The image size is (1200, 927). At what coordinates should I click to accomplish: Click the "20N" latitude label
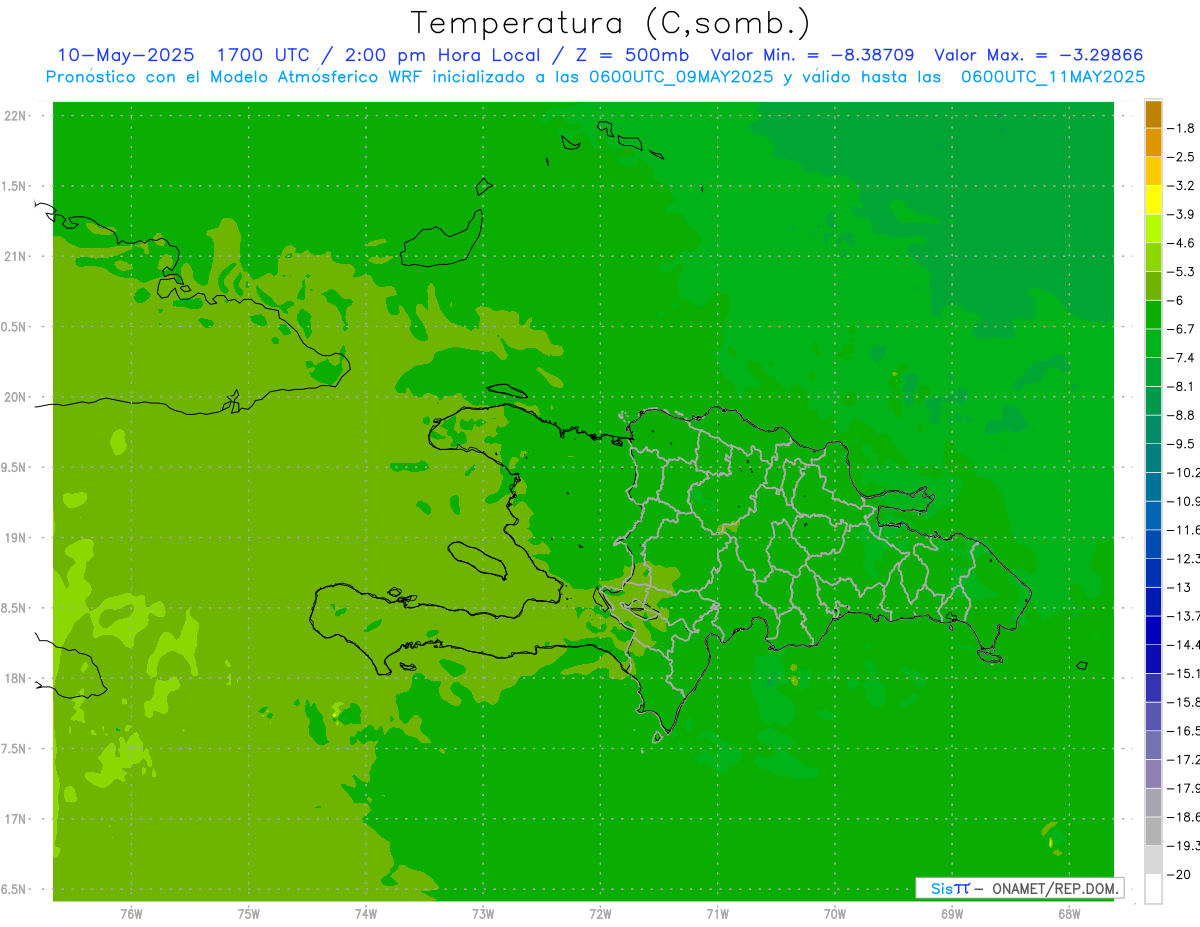(16, 397)
